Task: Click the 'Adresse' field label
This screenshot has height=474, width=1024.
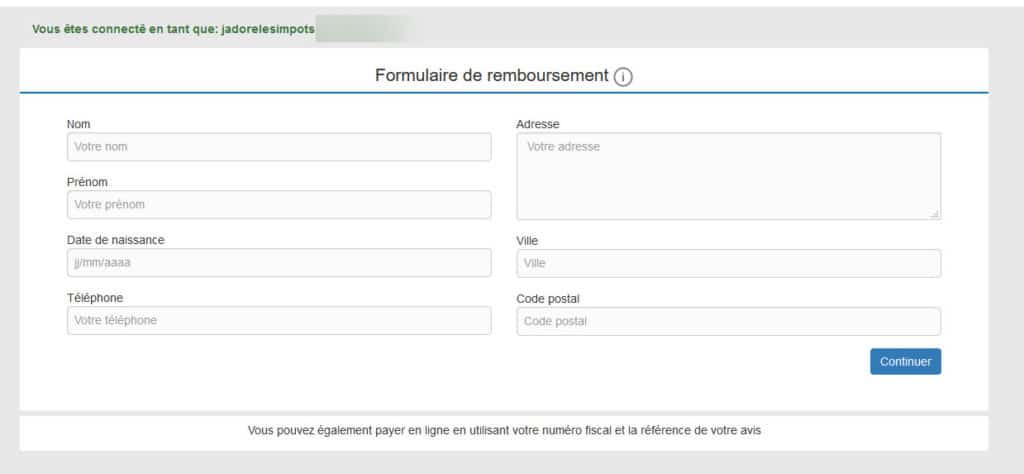Action: 537,124
